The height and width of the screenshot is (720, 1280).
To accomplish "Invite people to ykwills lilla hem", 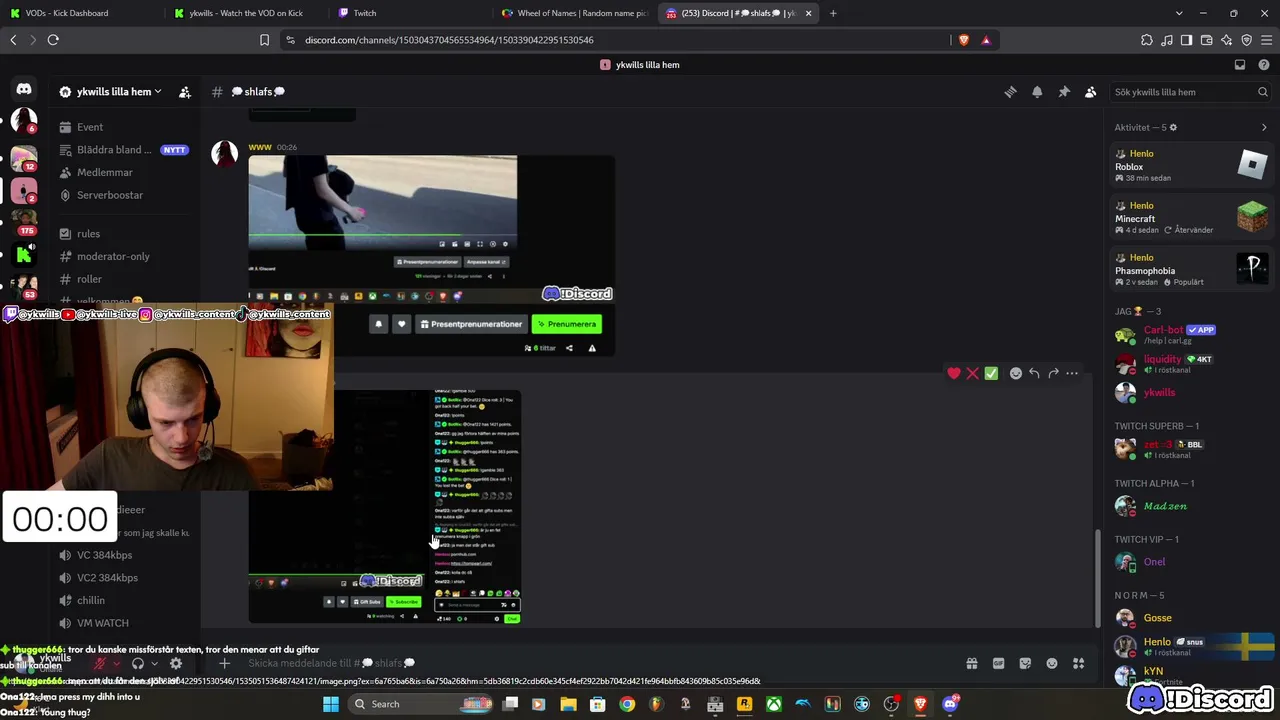I will coord(185,92).
